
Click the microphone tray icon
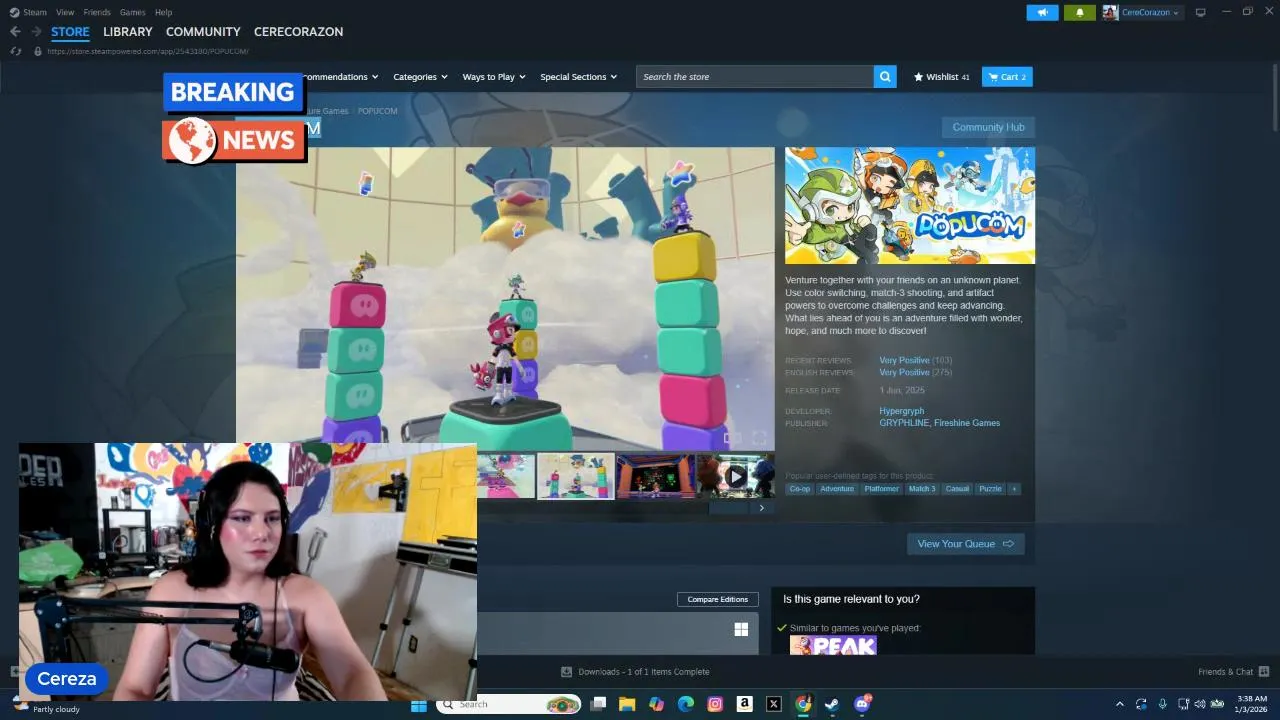(x=1160, y=704)
